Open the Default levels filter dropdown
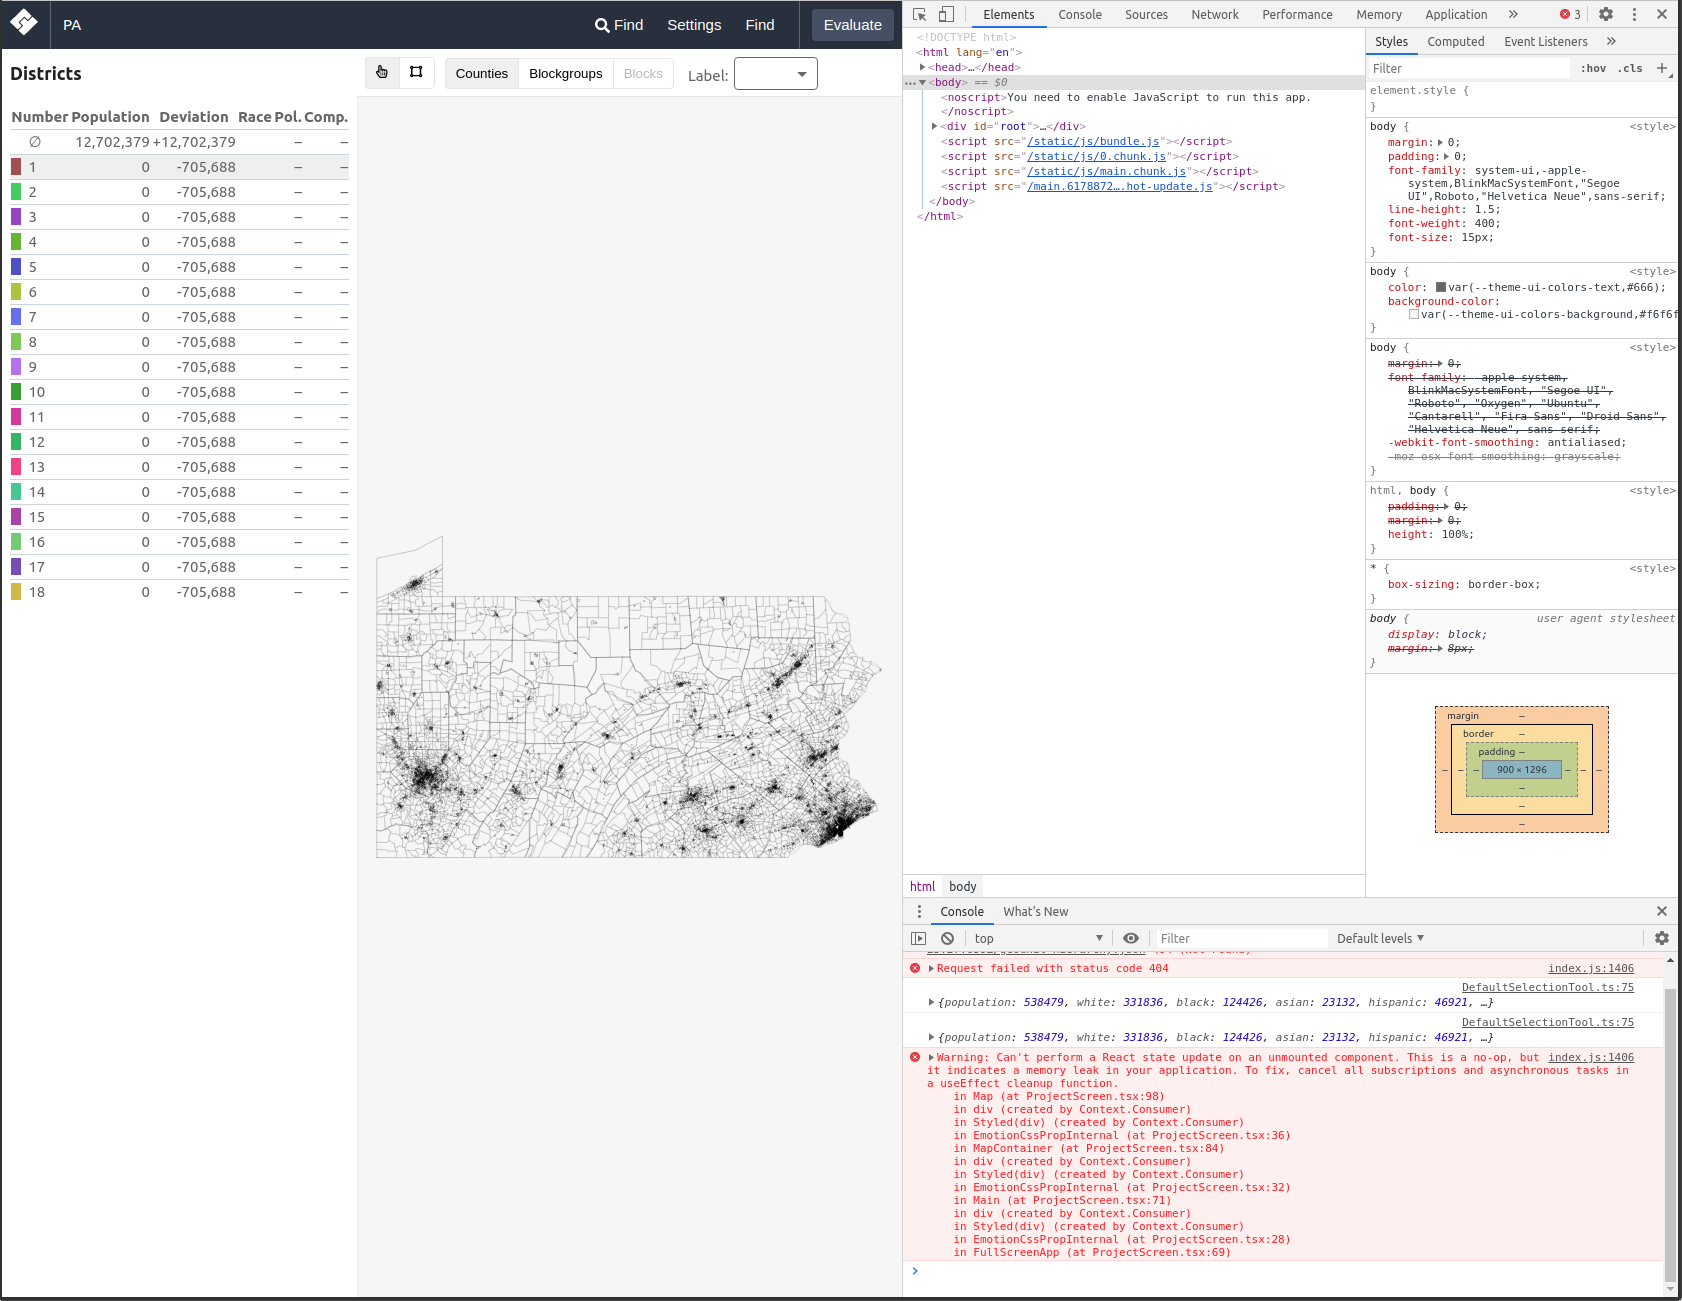The width and height of the screenshot is (1682, 1301). [1379, 938]
